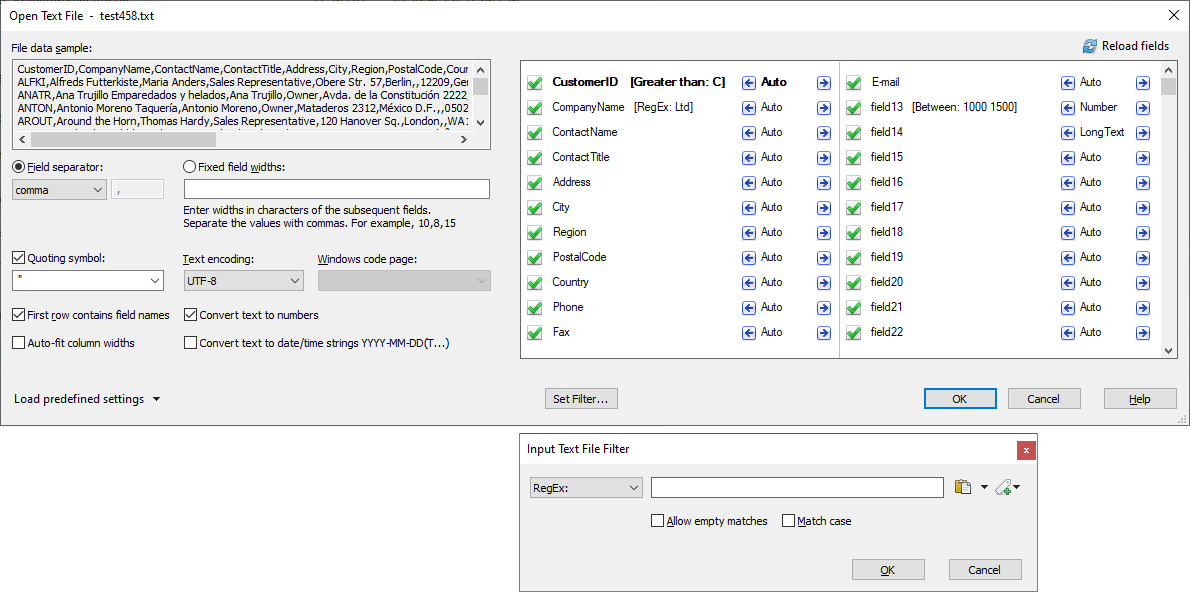1190x596 pixels.
Task: Click right arrow next to CompanyName type
Action: pyautogui.click(x=823, y=108)
